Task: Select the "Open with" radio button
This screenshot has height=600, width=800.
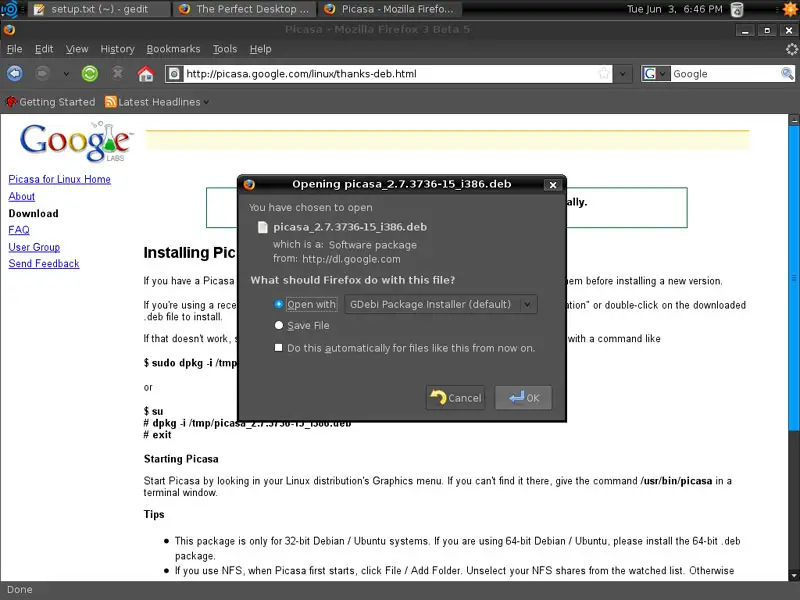Action: point(279,304)
